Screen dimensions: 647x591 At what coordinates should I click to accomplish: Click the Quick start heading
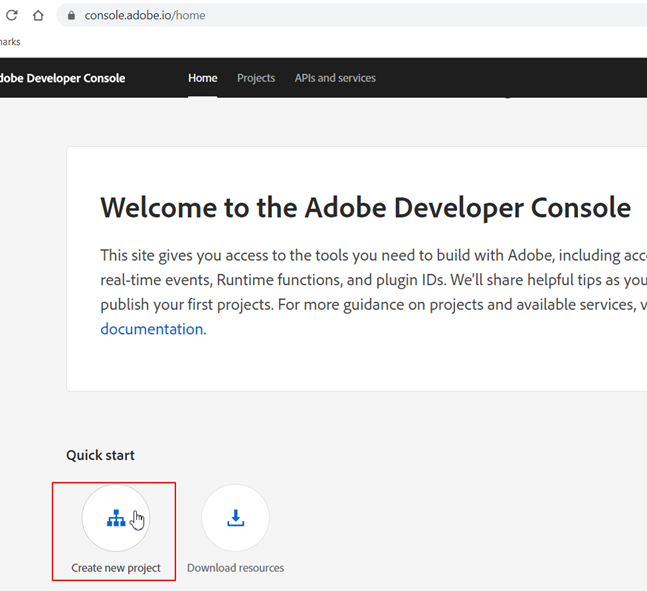[x=100, y=455]
